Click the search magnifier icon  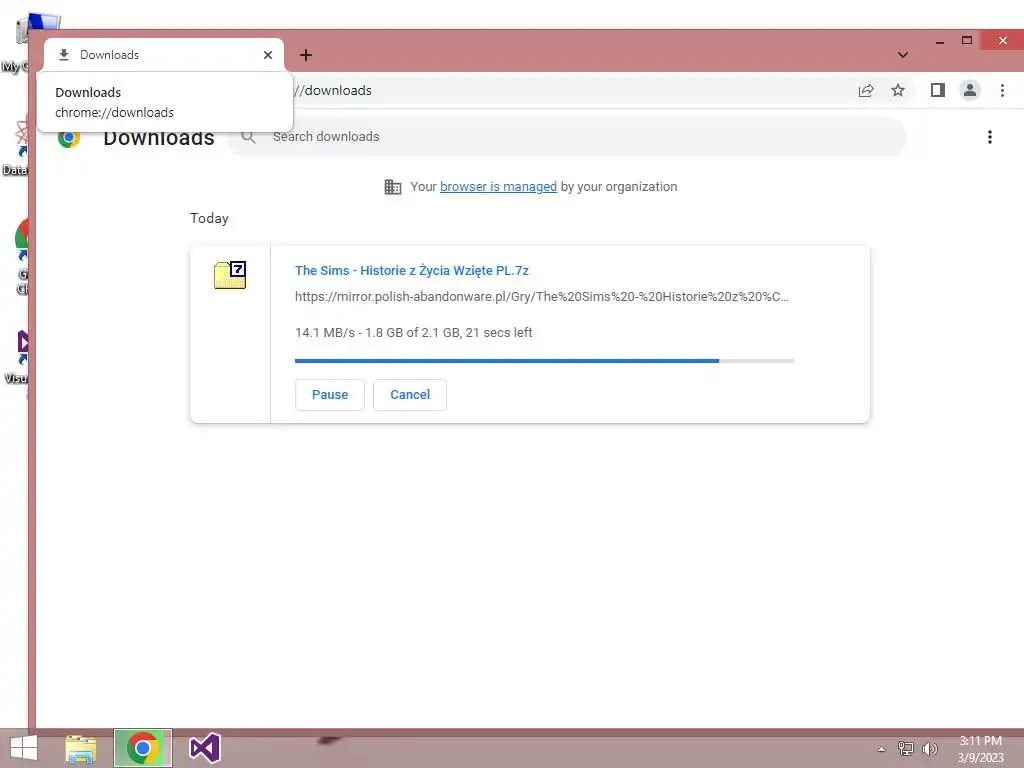click(x=248, y=136)
